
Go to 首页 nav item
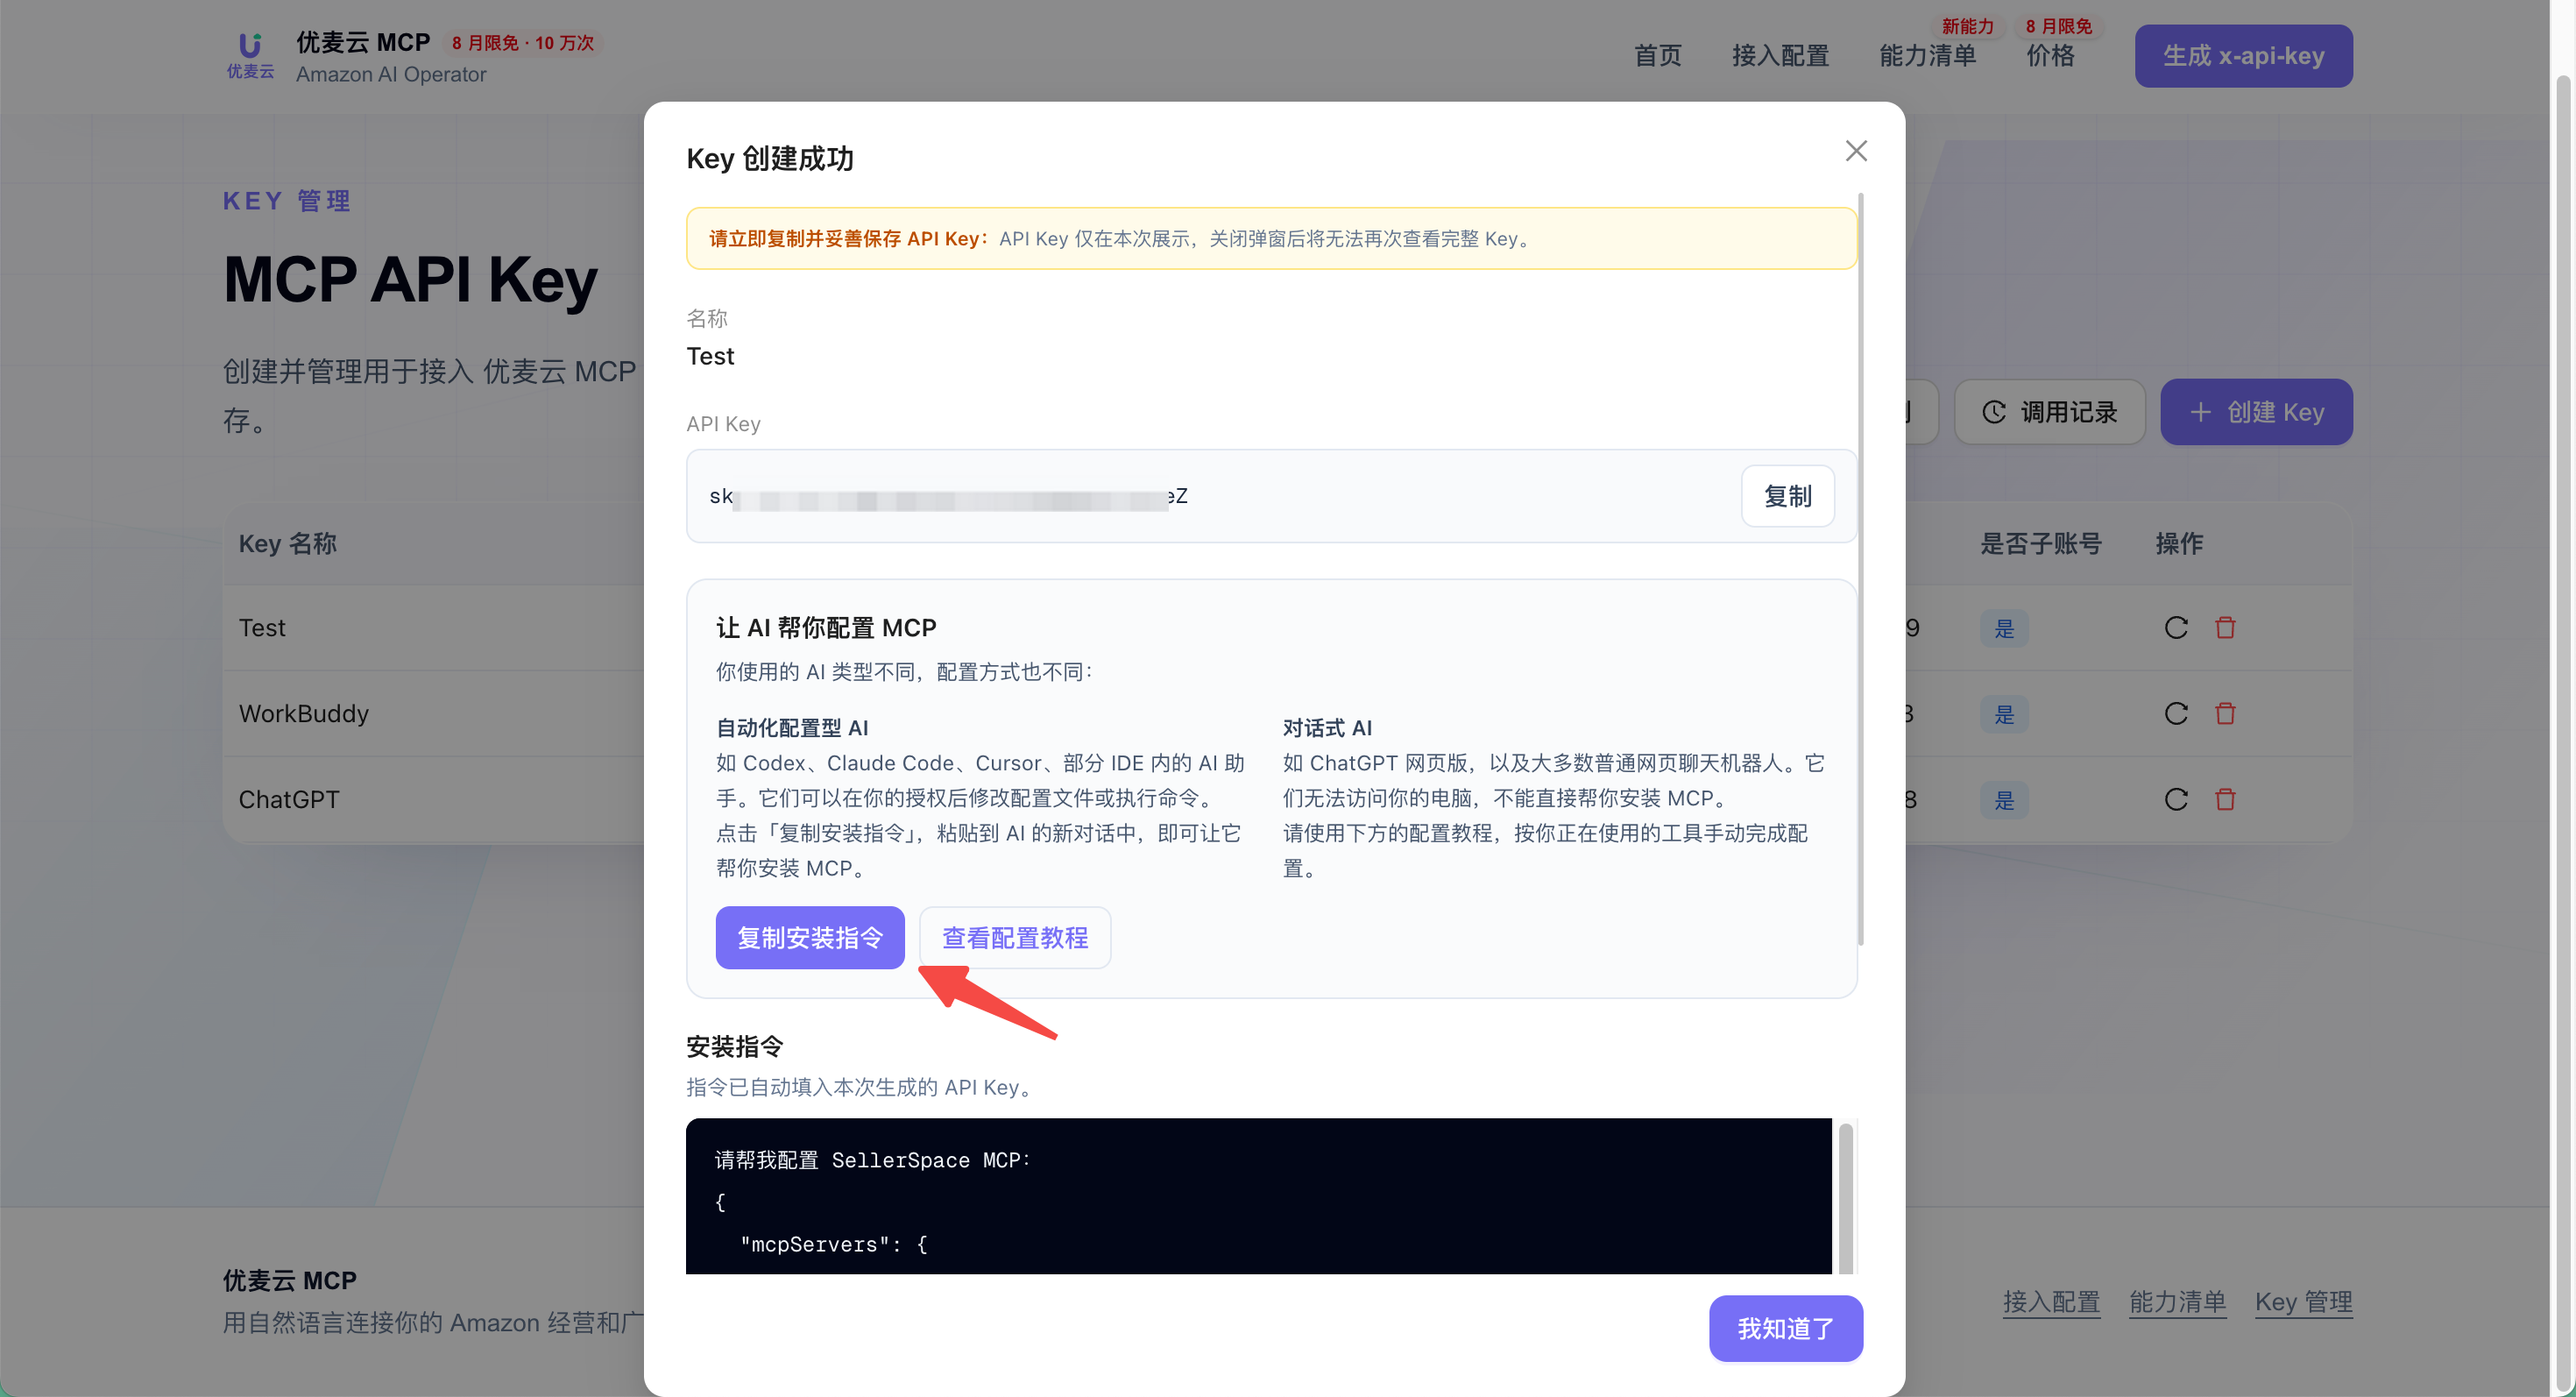[x=1658, y=56]
